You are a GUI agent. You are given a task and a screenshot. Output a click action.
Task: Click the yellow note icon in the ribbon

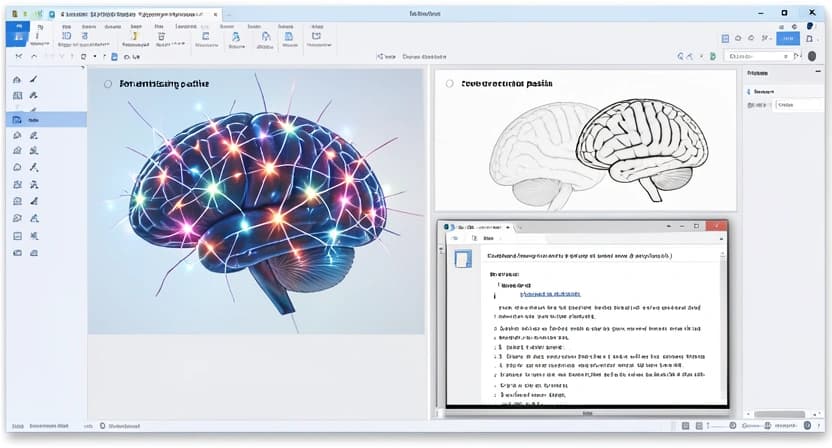[135, 36]
